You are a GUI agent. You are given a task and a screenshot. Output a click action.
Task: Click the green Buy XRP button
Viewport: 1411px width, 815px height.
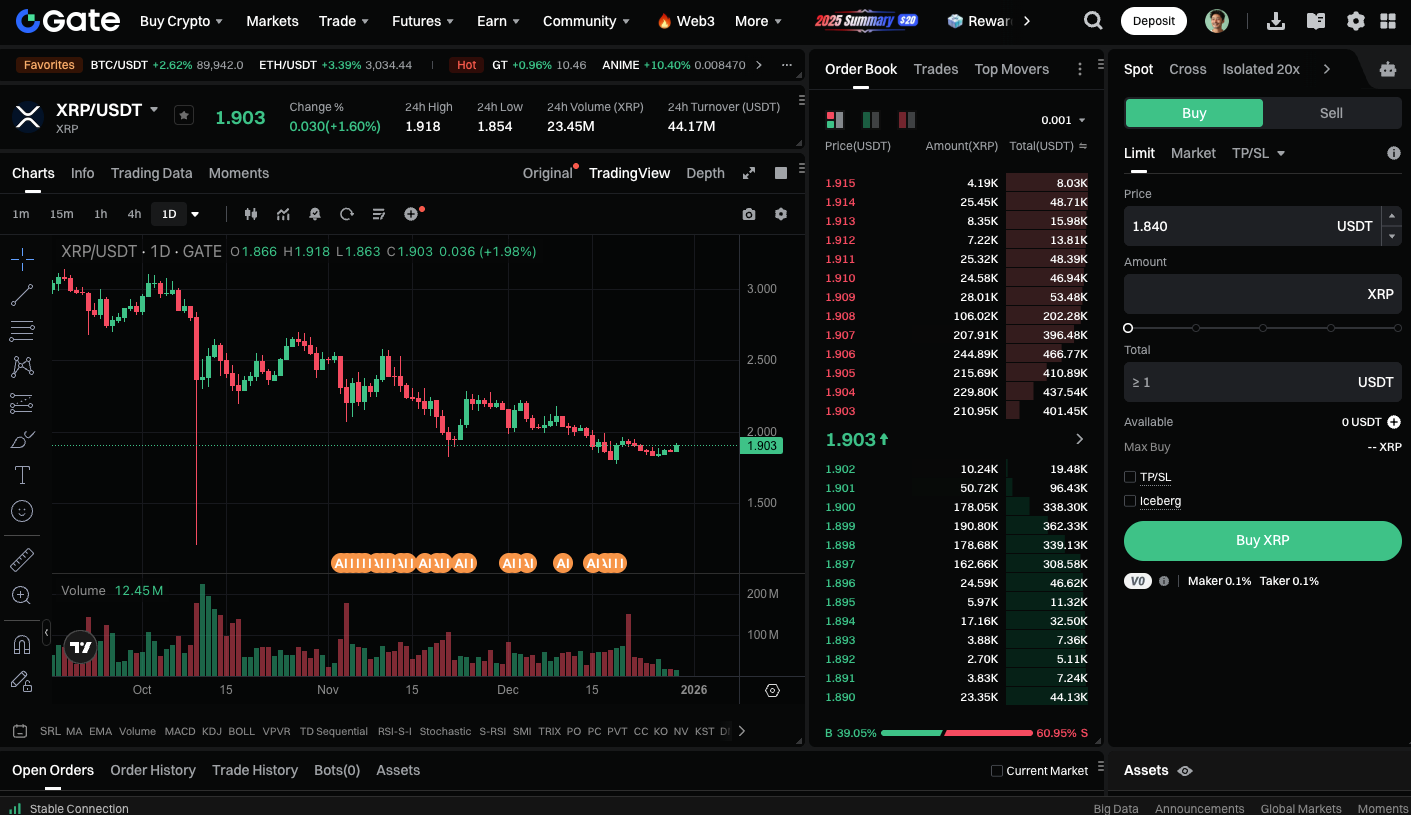pyautogui.click(x=1263, y=540)
